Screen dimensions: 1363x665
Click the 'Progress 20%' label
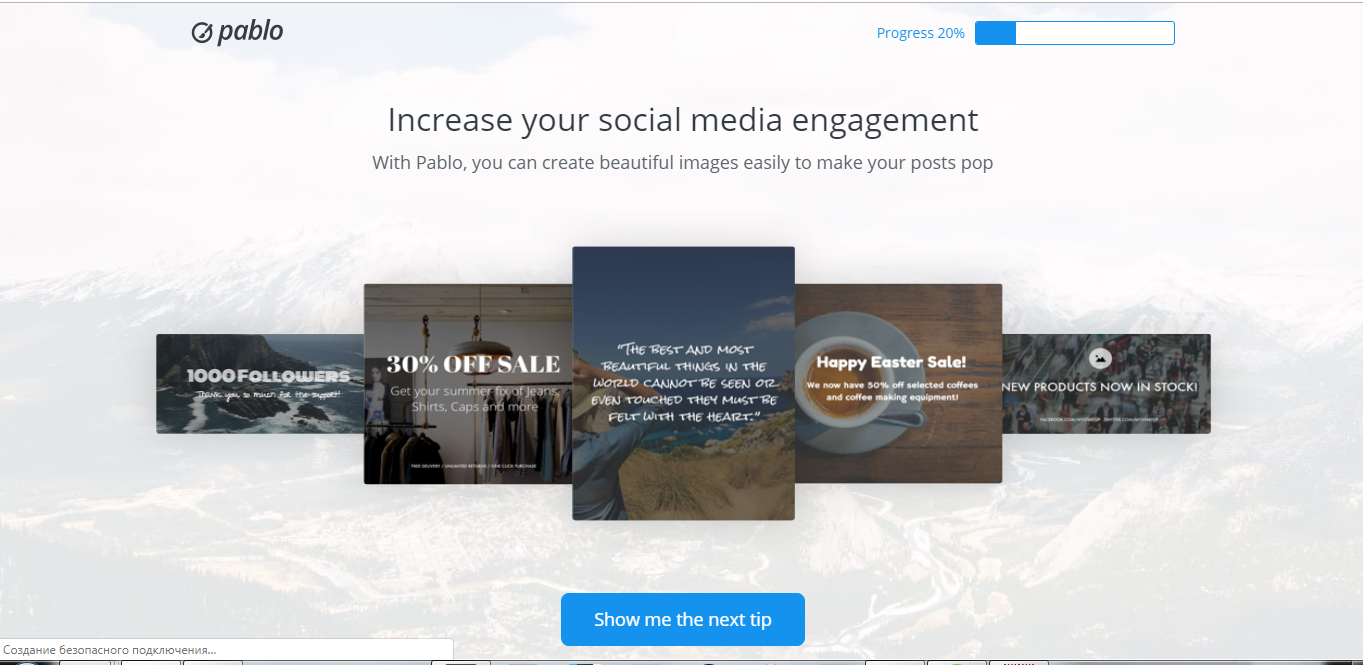point(920,33)
